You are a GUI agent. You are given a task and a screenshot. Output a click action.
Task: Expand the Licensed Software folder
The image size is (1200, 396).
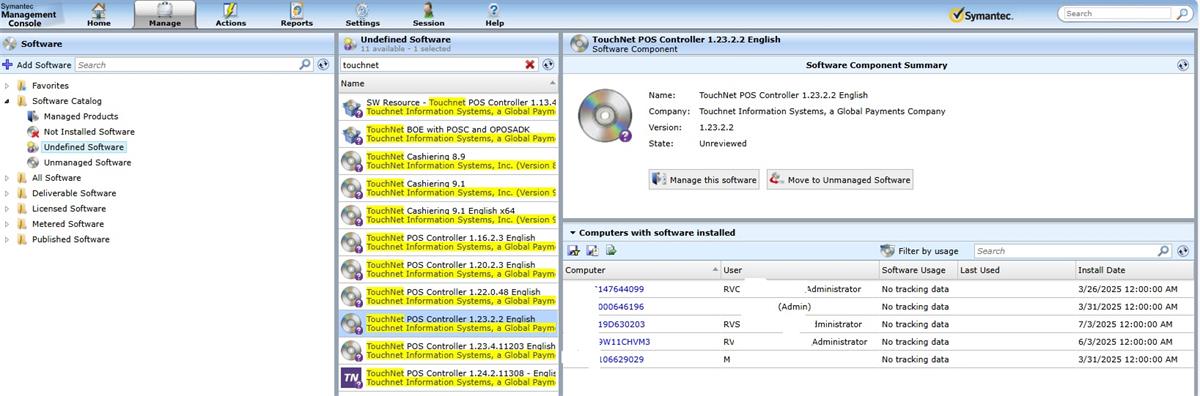pos(7,209)
